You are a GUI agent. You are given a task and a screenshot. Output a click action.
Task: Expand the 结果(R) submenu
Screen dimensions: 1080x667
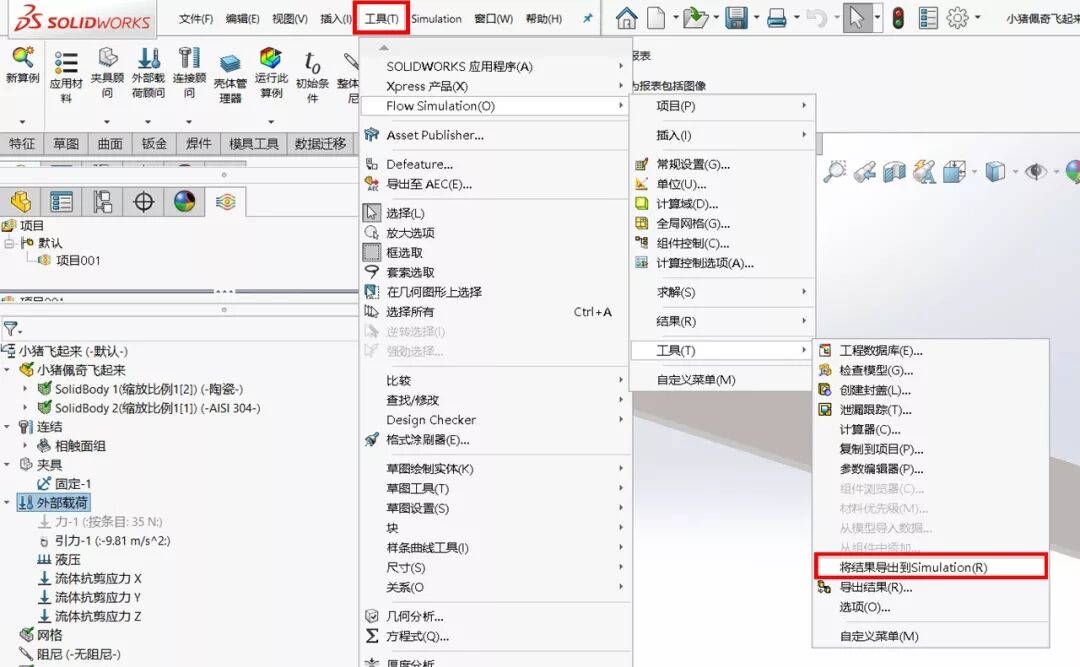723,321
